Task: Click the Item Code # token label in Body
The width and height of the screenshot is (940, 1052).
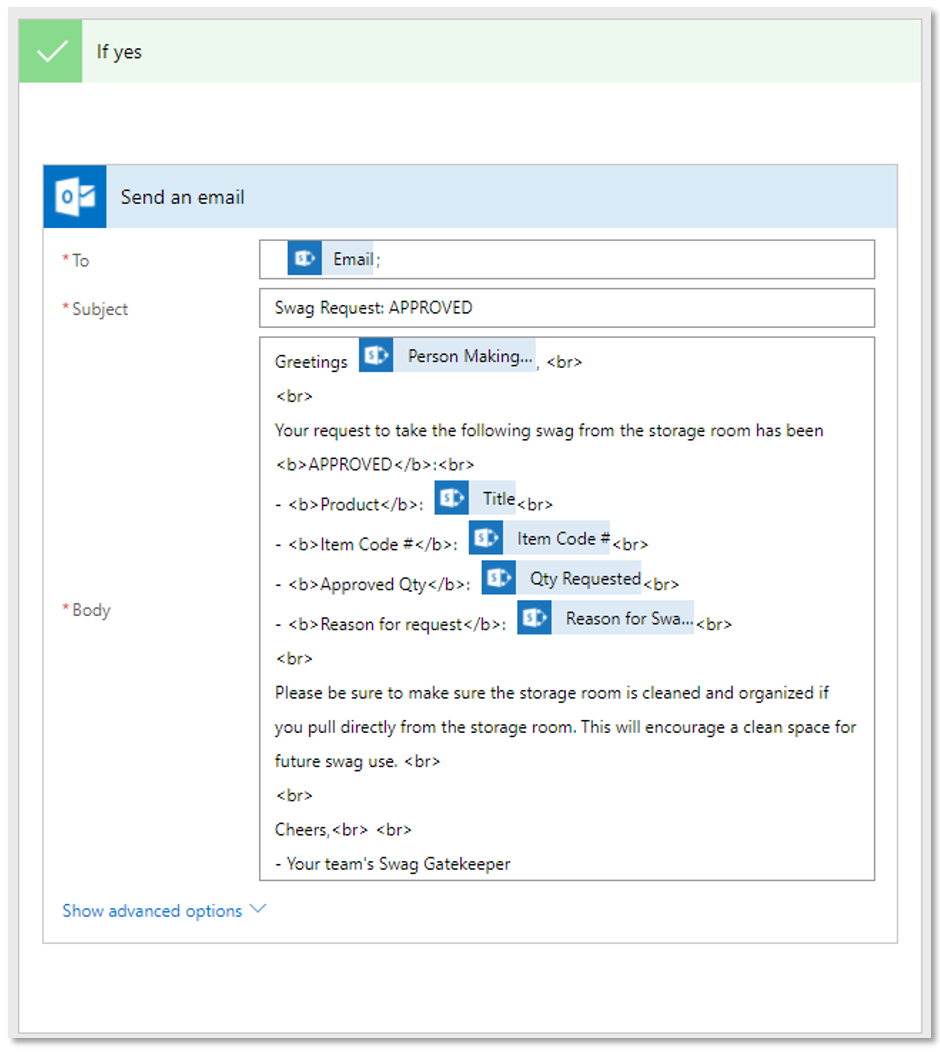Action: (563, 538)
